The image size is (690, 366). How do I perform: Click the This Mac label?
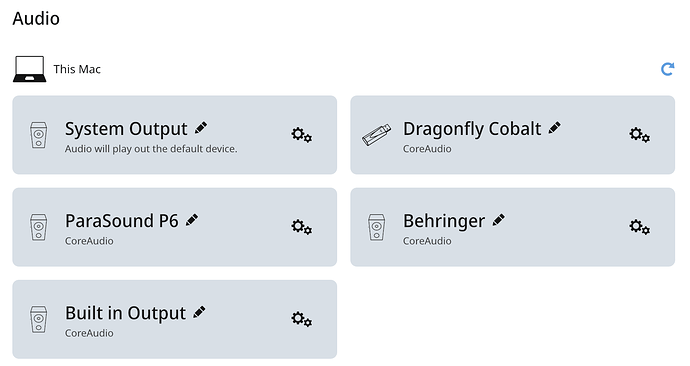(77, 69)
